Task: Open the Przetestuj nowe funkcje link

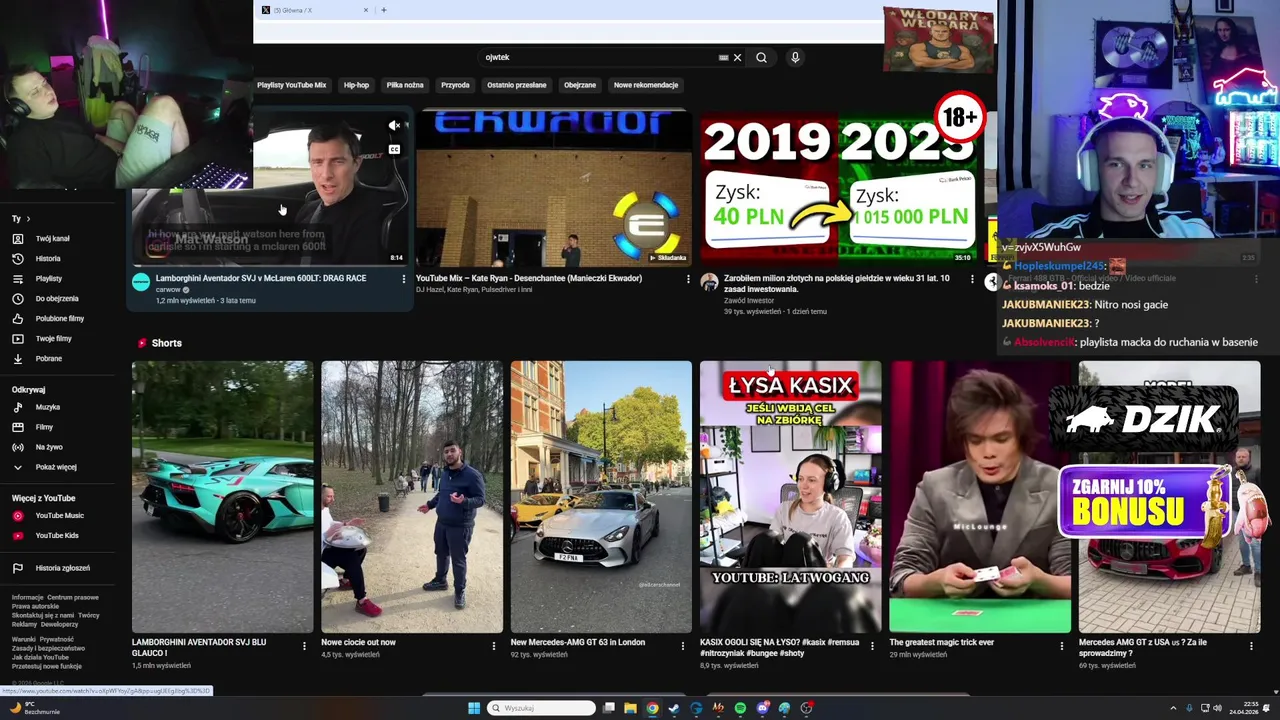Action: [47, 666]
